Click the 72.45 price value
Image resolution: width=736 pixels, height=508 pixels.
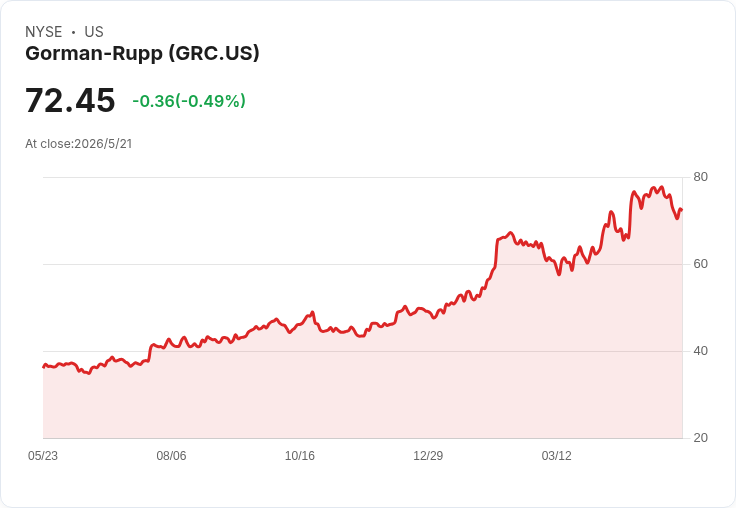[70, 100]
